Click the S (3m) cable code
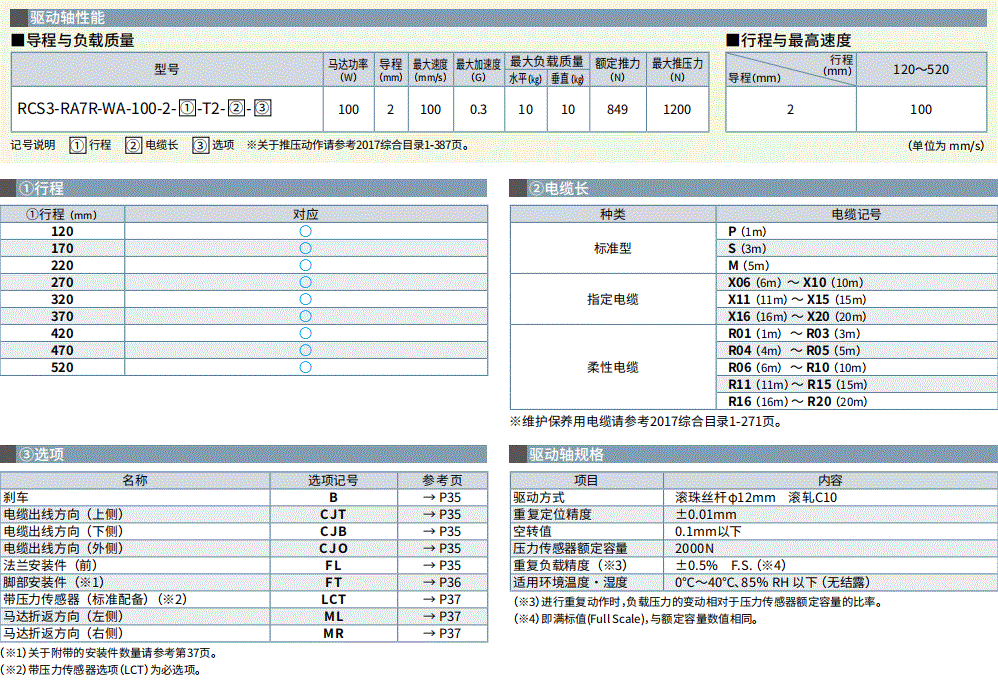The height and width of the screenshot is (695, 998). click(747, 249)
